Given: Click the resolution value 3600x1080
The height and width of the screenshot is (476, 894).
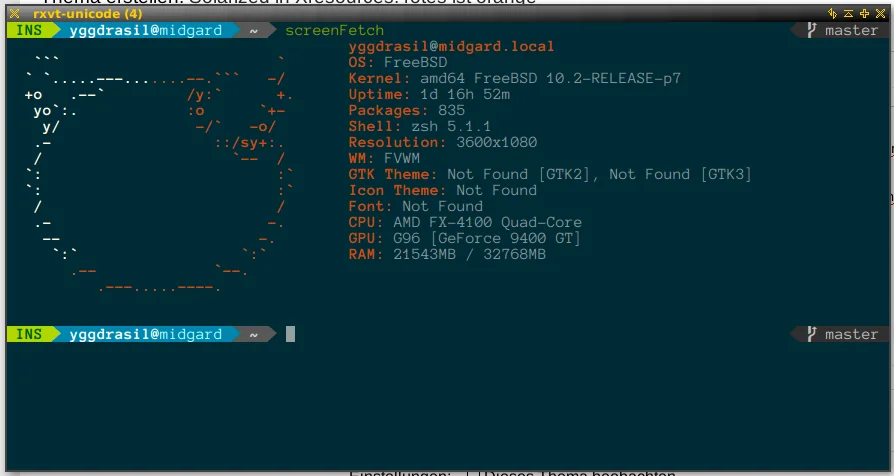Looking at the screenshot, I should pos(497,142).
